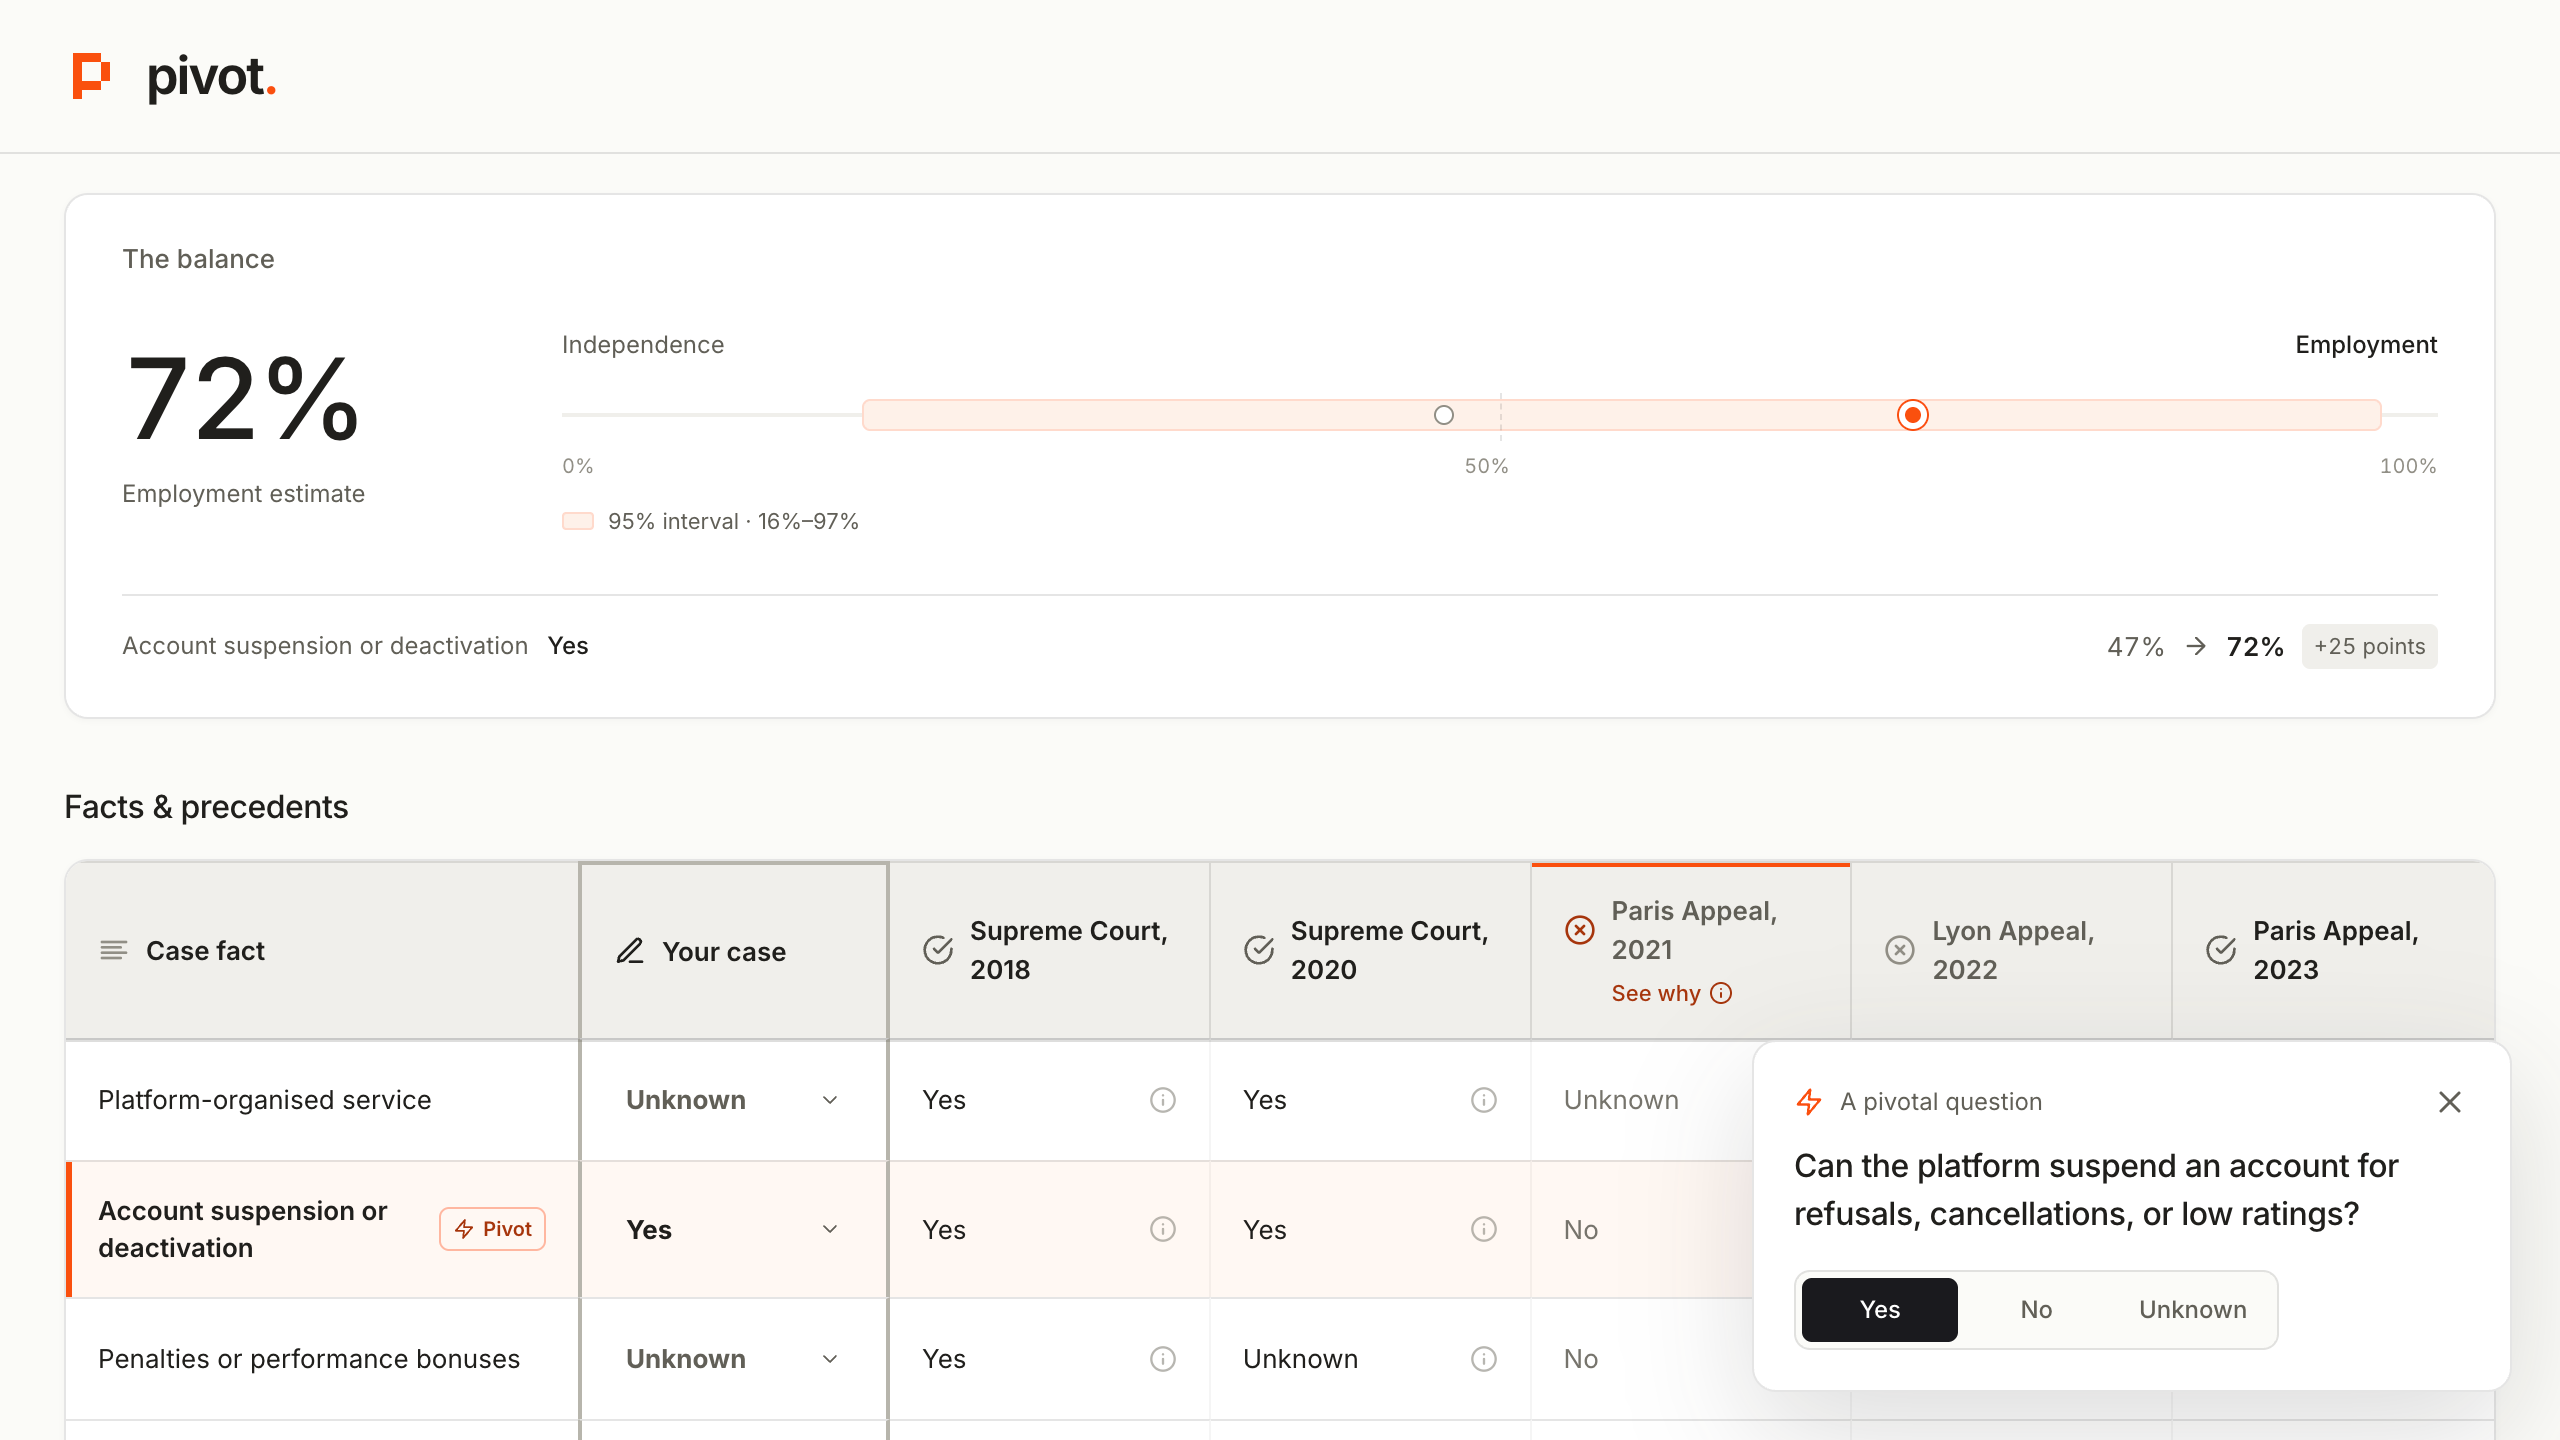Open info for 2018 Penalties or bonuses cell
The image size is (2560, 1440).
coord(1163,1359)
